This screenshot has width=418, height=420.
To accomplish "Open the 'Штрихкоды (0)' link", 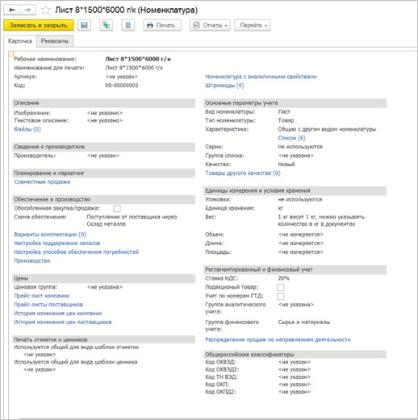I will coord(224,85).
